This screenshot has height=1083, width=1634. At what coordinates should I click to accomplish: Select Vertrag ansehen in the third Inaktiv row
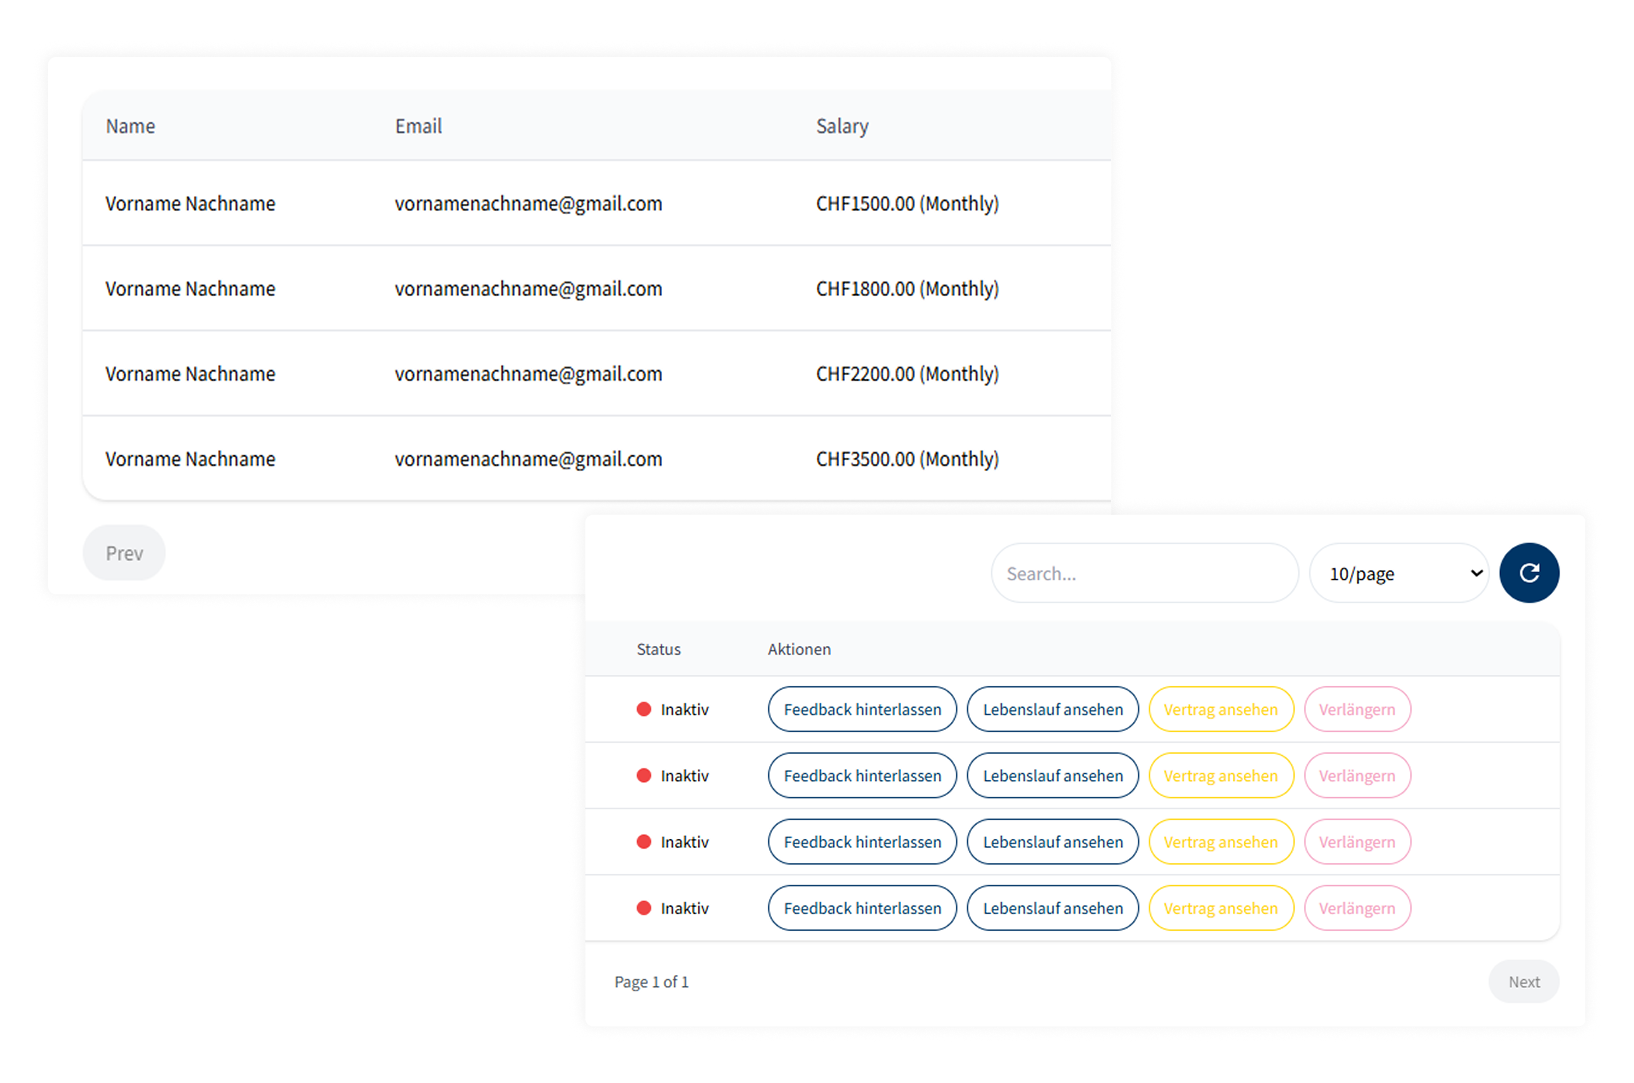coord(1221,842)
